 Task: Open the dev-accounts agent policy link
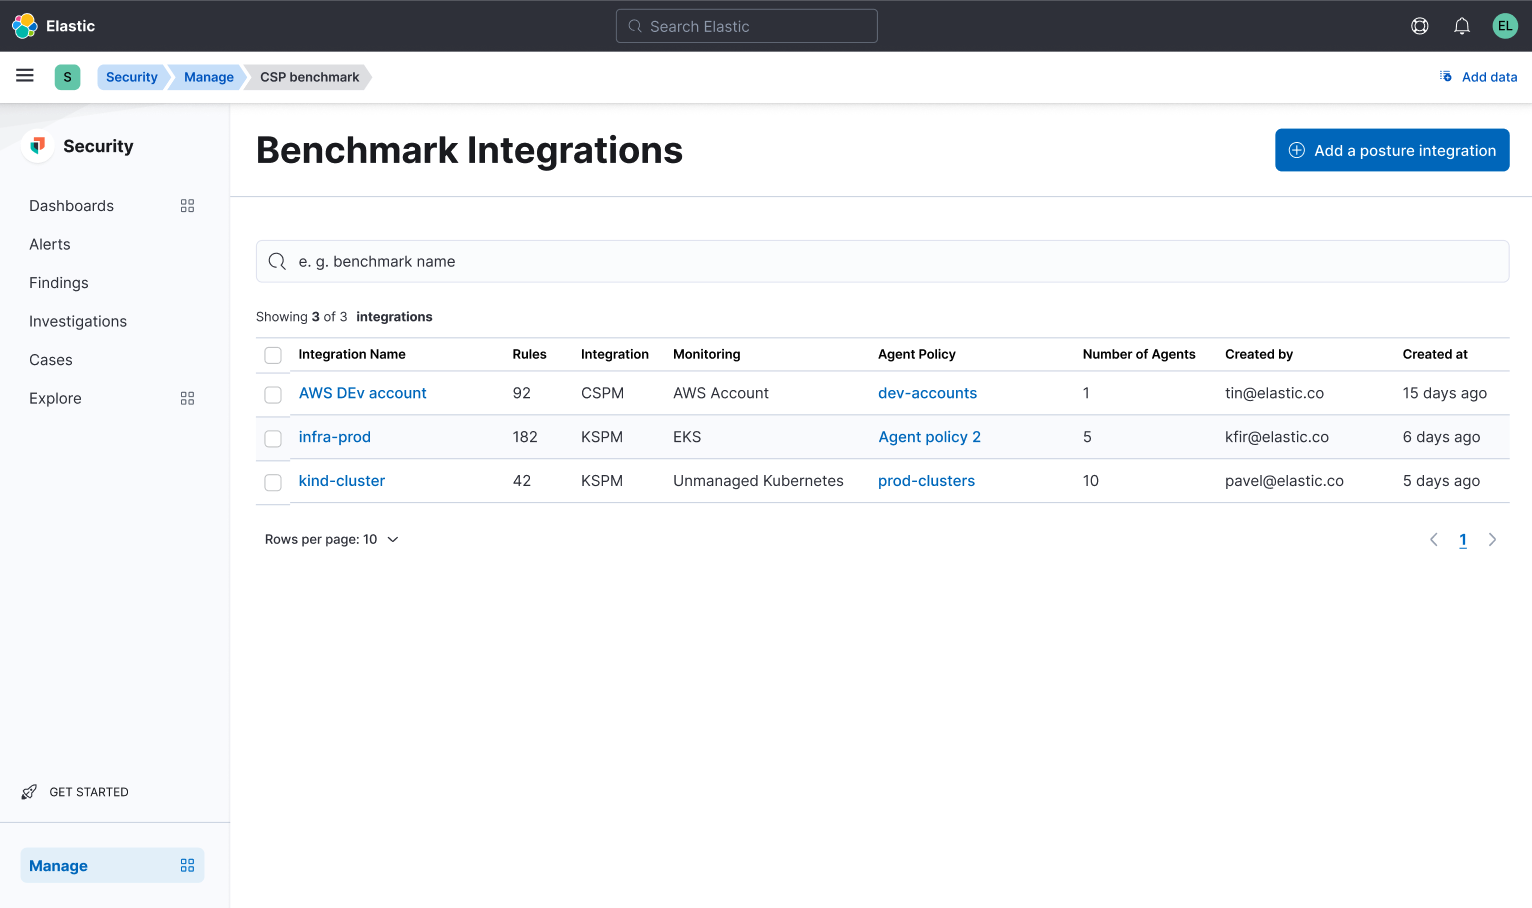pyautogui.click(x=927, y=393)
